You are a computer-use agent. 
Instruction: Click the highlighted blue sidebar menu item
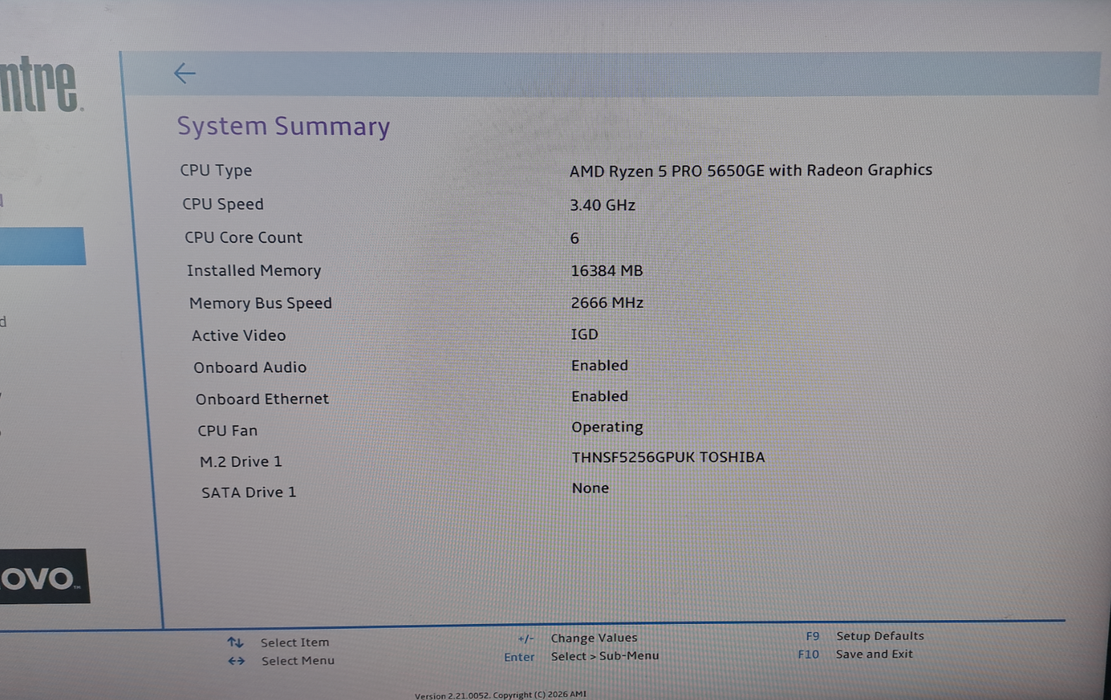(x=43, y=246)
